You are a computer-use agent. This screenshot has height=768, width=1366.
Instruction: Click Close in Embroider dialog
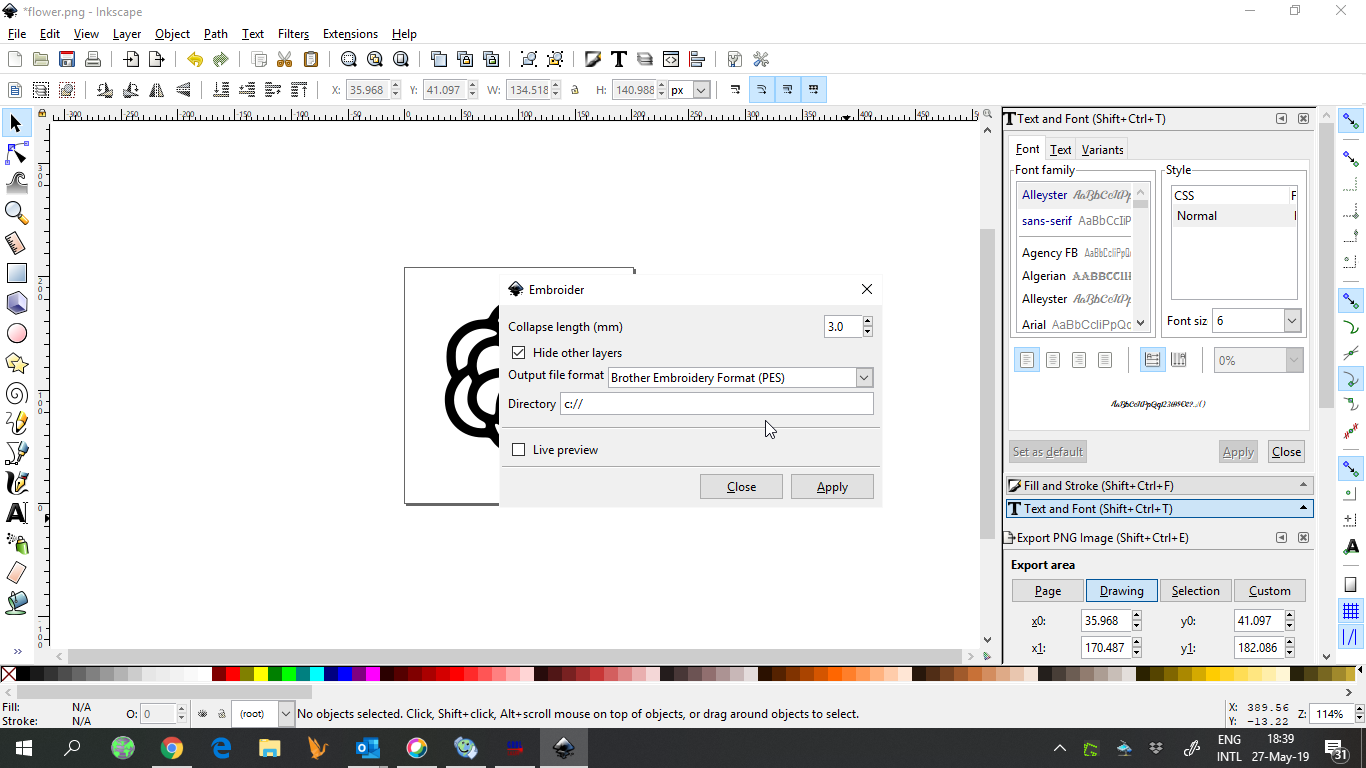[741, 487]
